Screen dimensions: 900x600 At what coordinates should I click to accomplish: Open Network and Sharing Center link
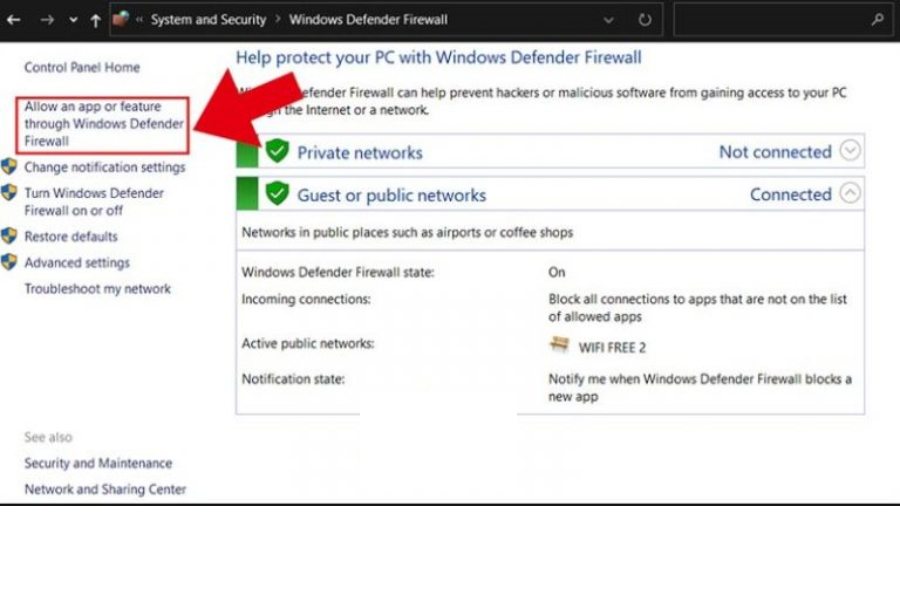(105, 489)
